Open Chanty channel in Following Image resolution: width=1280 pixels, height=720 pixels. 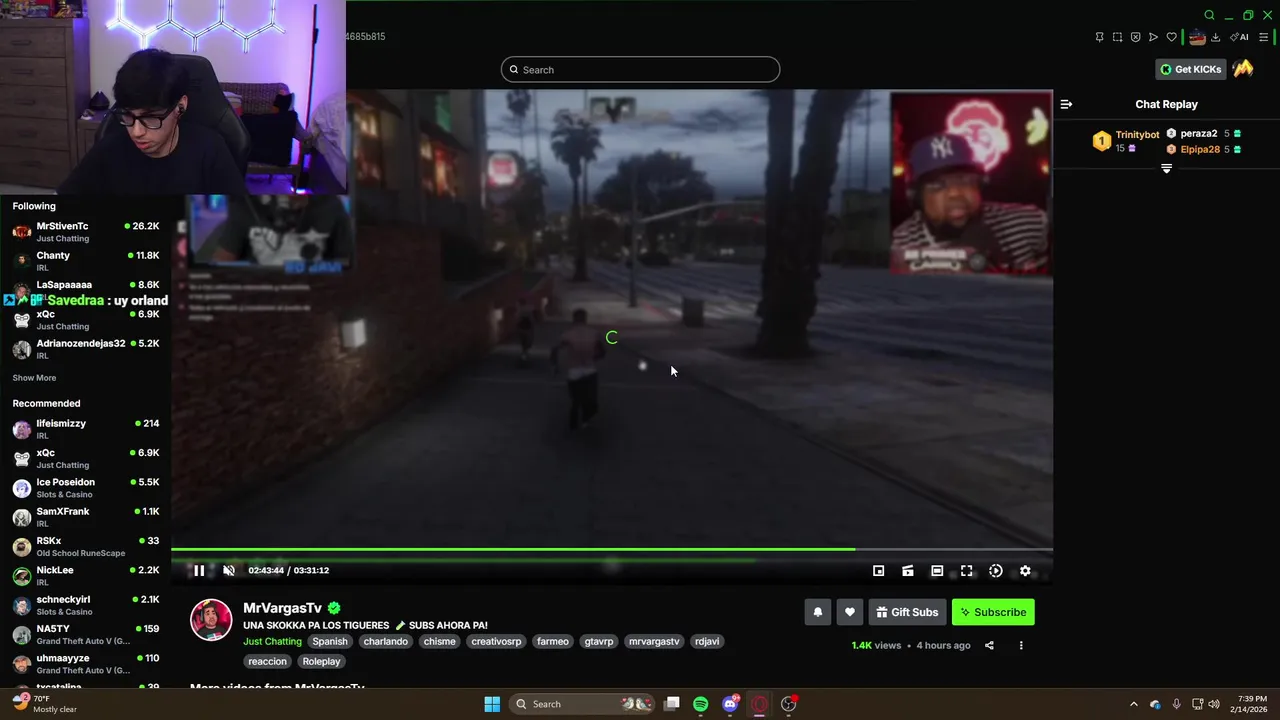pyautogui.click(x=86, y=261)
